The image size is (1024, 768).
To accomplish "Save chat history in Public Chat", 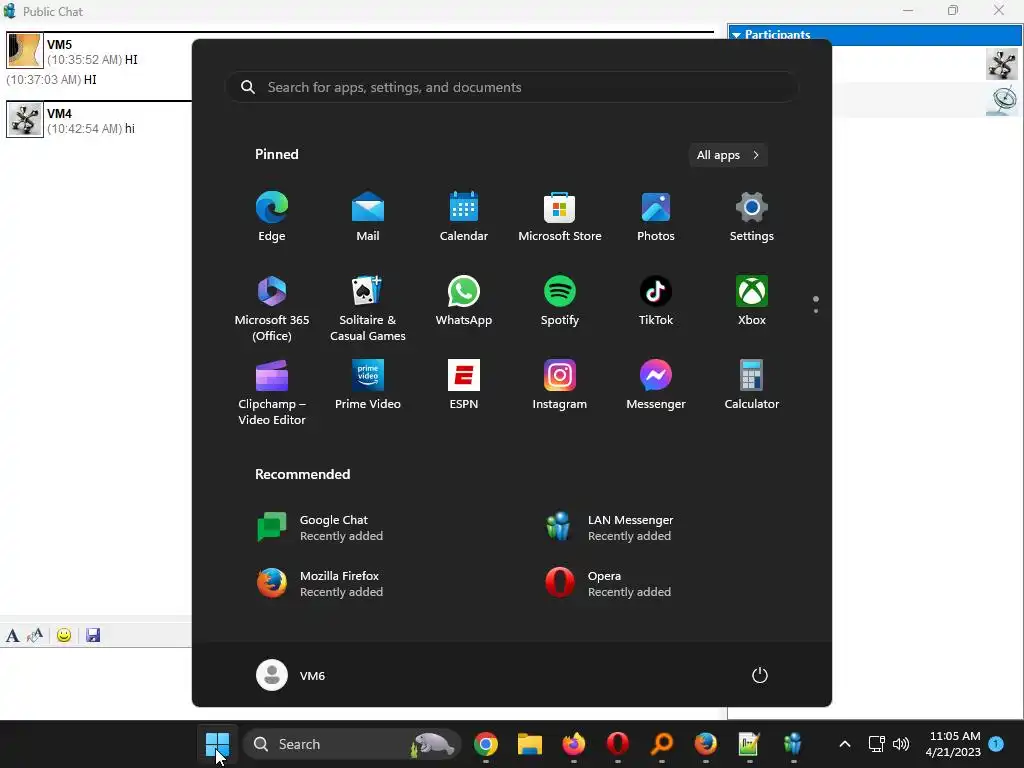I will [x=93, y=635].
